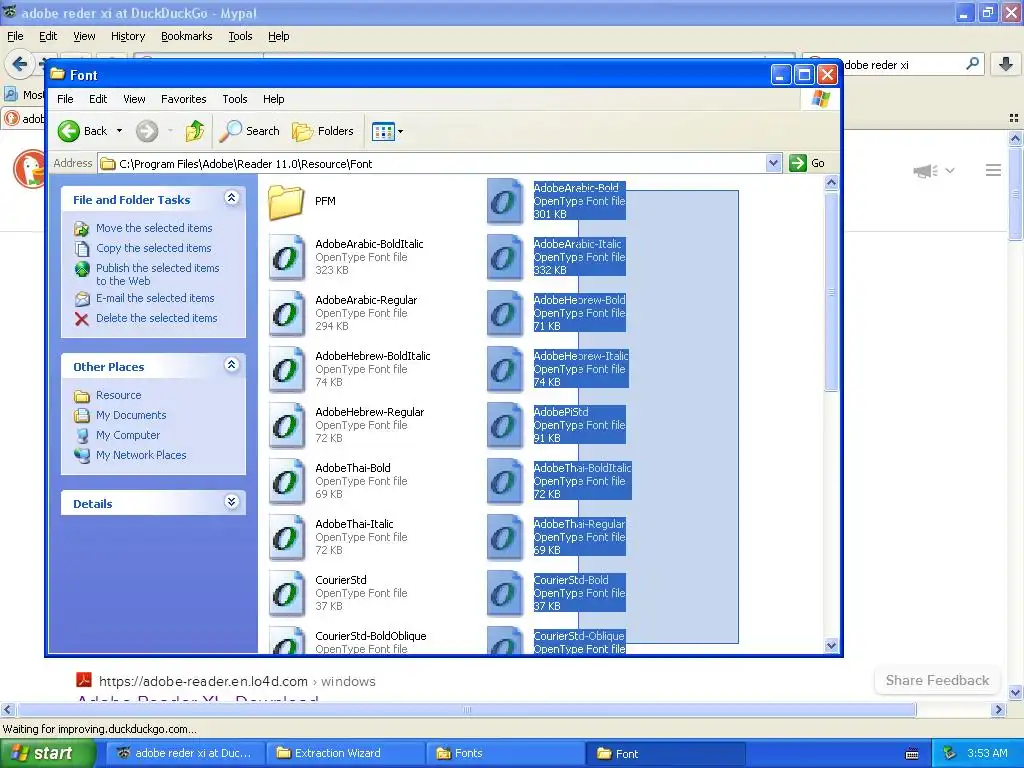1024x768 pixels.
Task: Collapse the Other Places panel
Action: [231, 365]
